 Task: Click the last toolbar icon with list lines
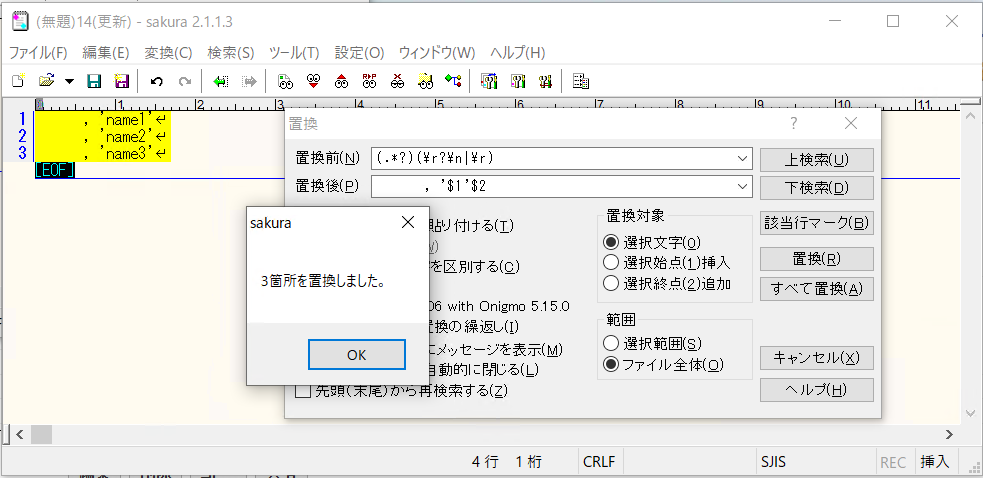581,81
